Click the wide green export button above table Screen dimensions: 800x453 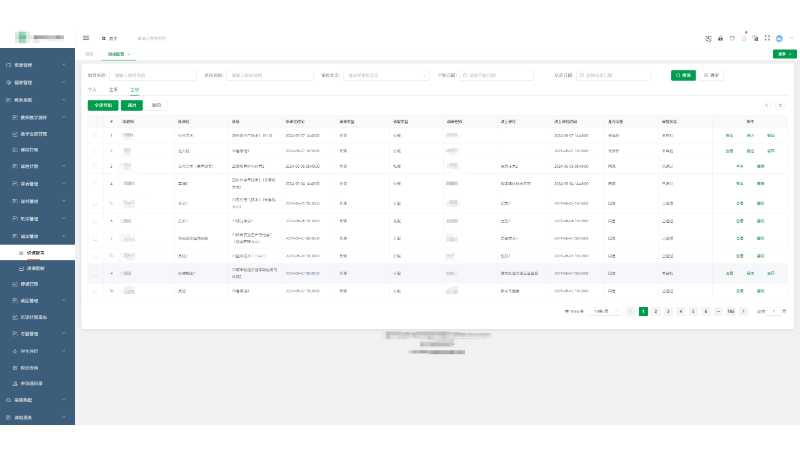point(103,105)
